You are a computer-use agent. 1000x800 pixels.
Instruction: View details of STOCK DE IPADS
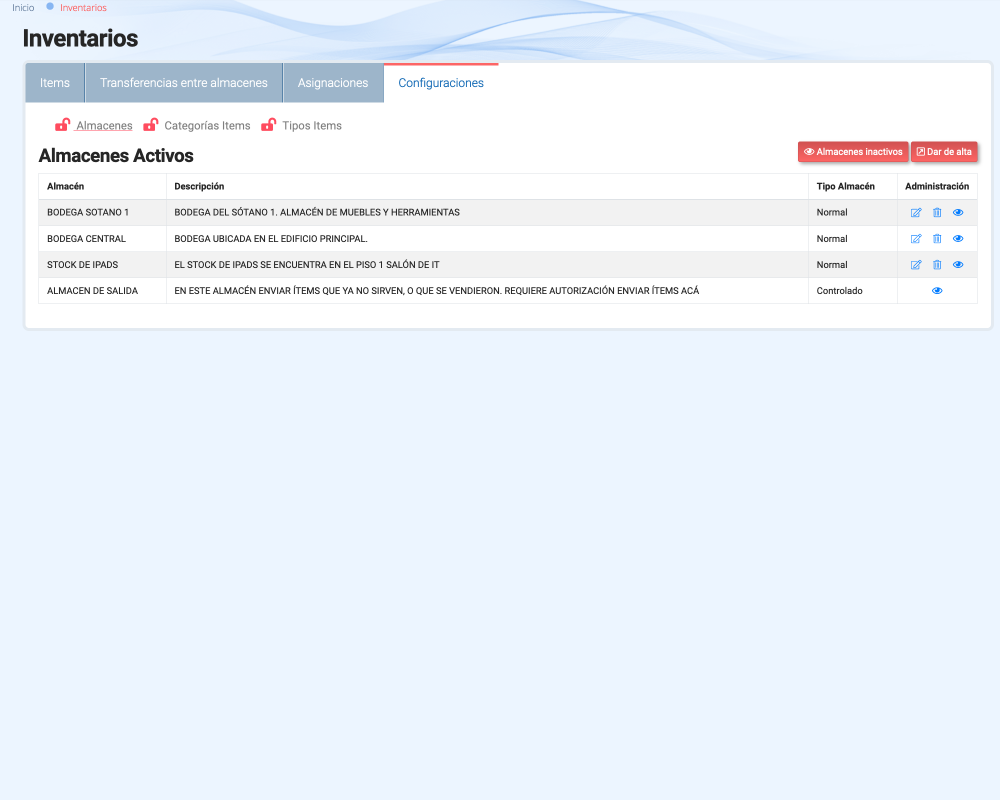(958, 265)
